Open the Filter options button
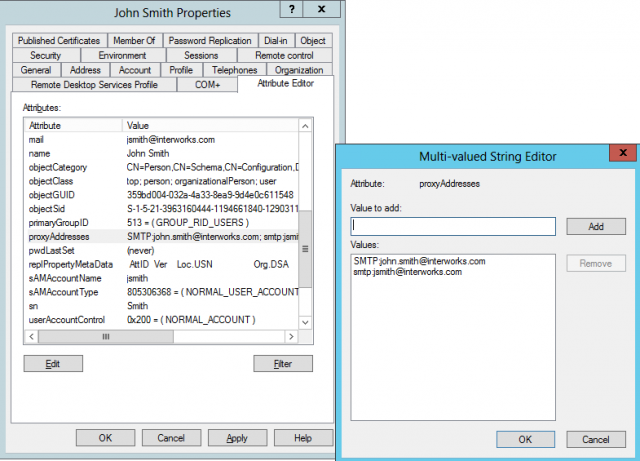 click(x=283, y=364)
